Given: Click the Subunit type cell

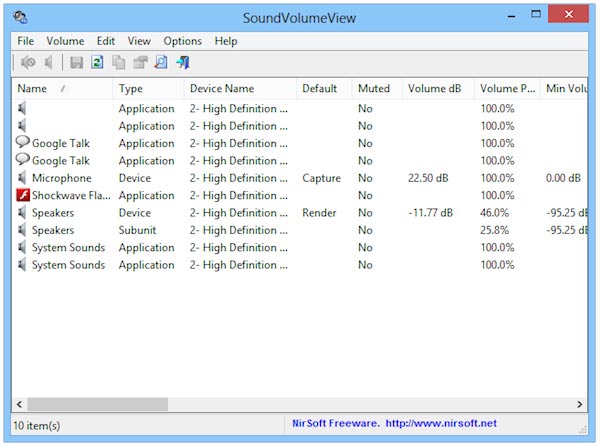Looking at the screenshot, I should click(x=137, y=230).
